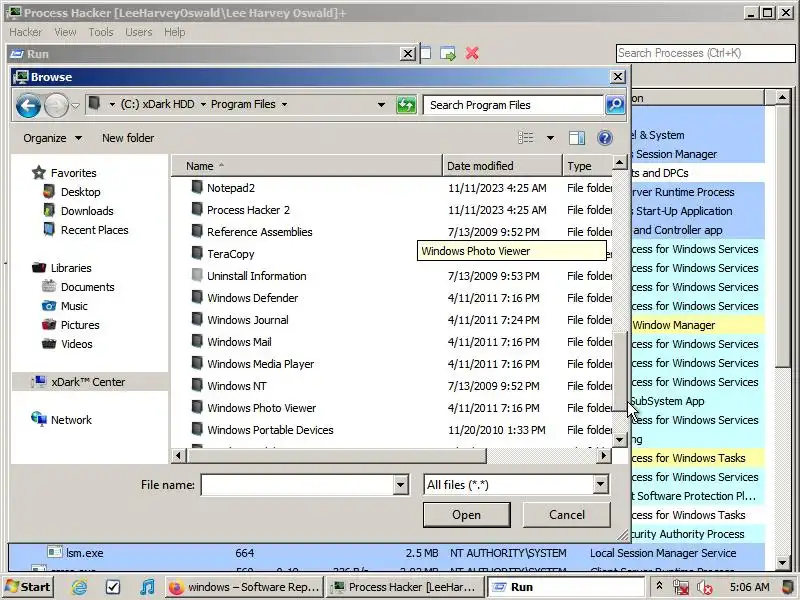This screenshot has width=800, height=600.
Task: Click the green arrow window icon in Process Hacker toolbar
Action: (448, 53)
